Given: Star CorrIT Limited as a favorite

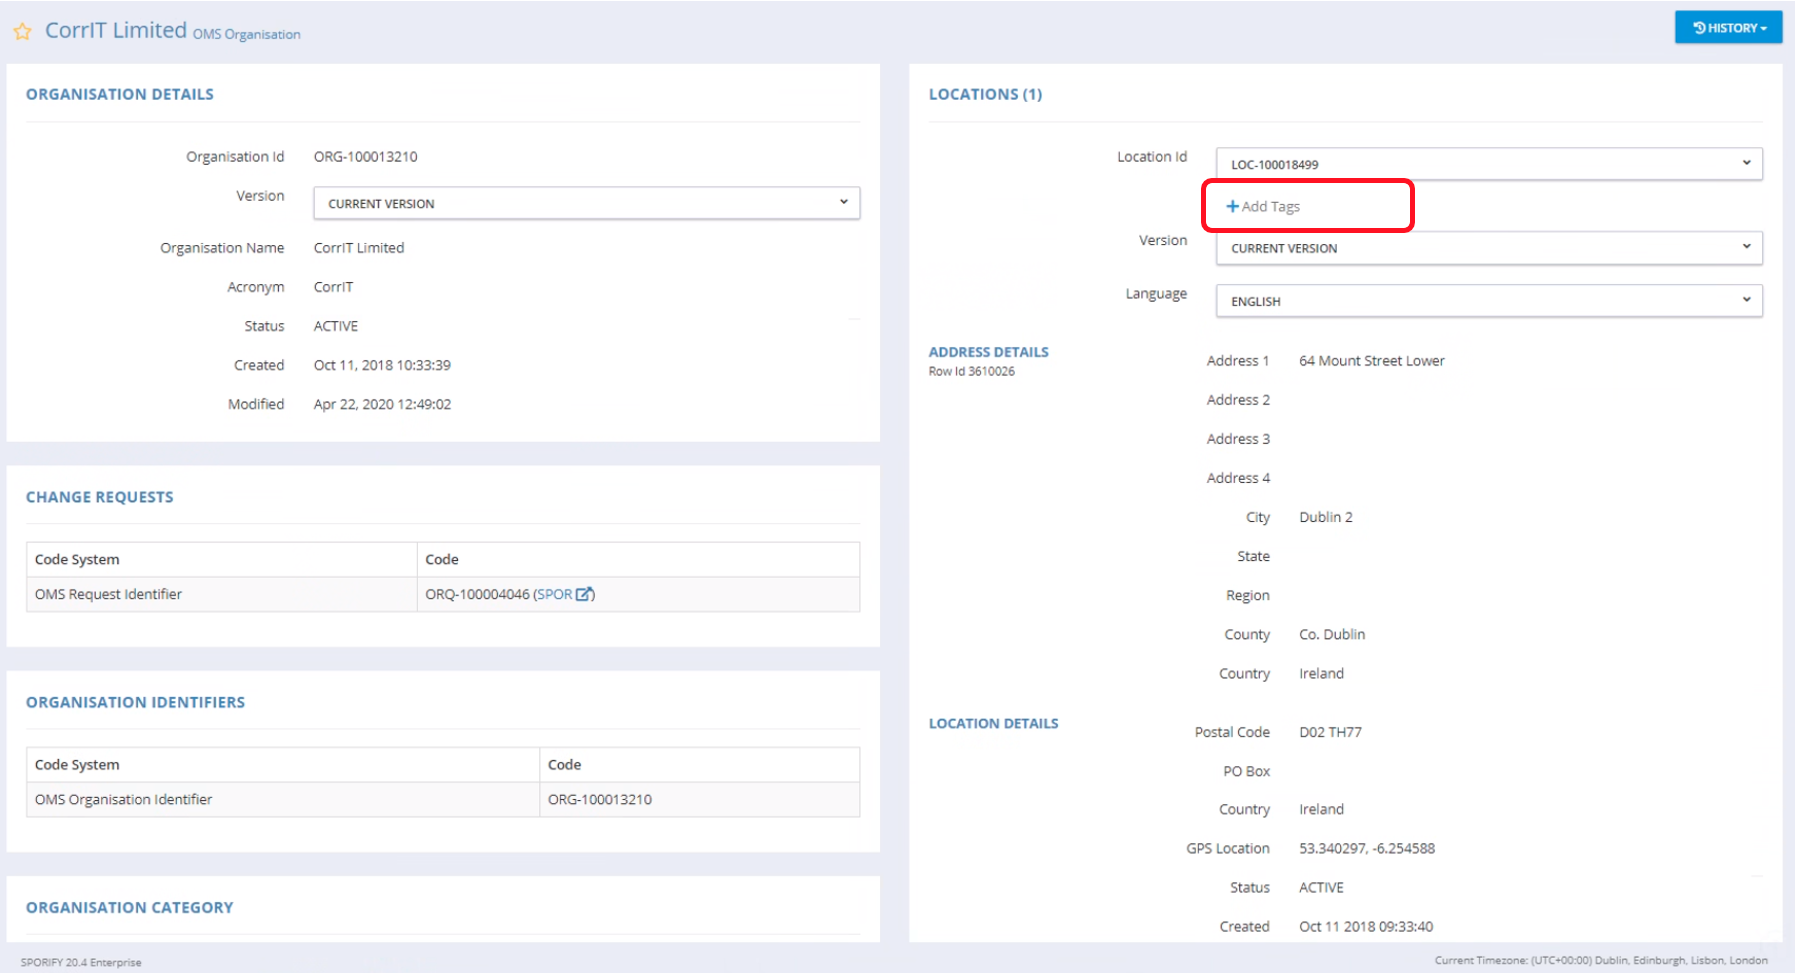Looking at the screenshot, I should (22, 32).
